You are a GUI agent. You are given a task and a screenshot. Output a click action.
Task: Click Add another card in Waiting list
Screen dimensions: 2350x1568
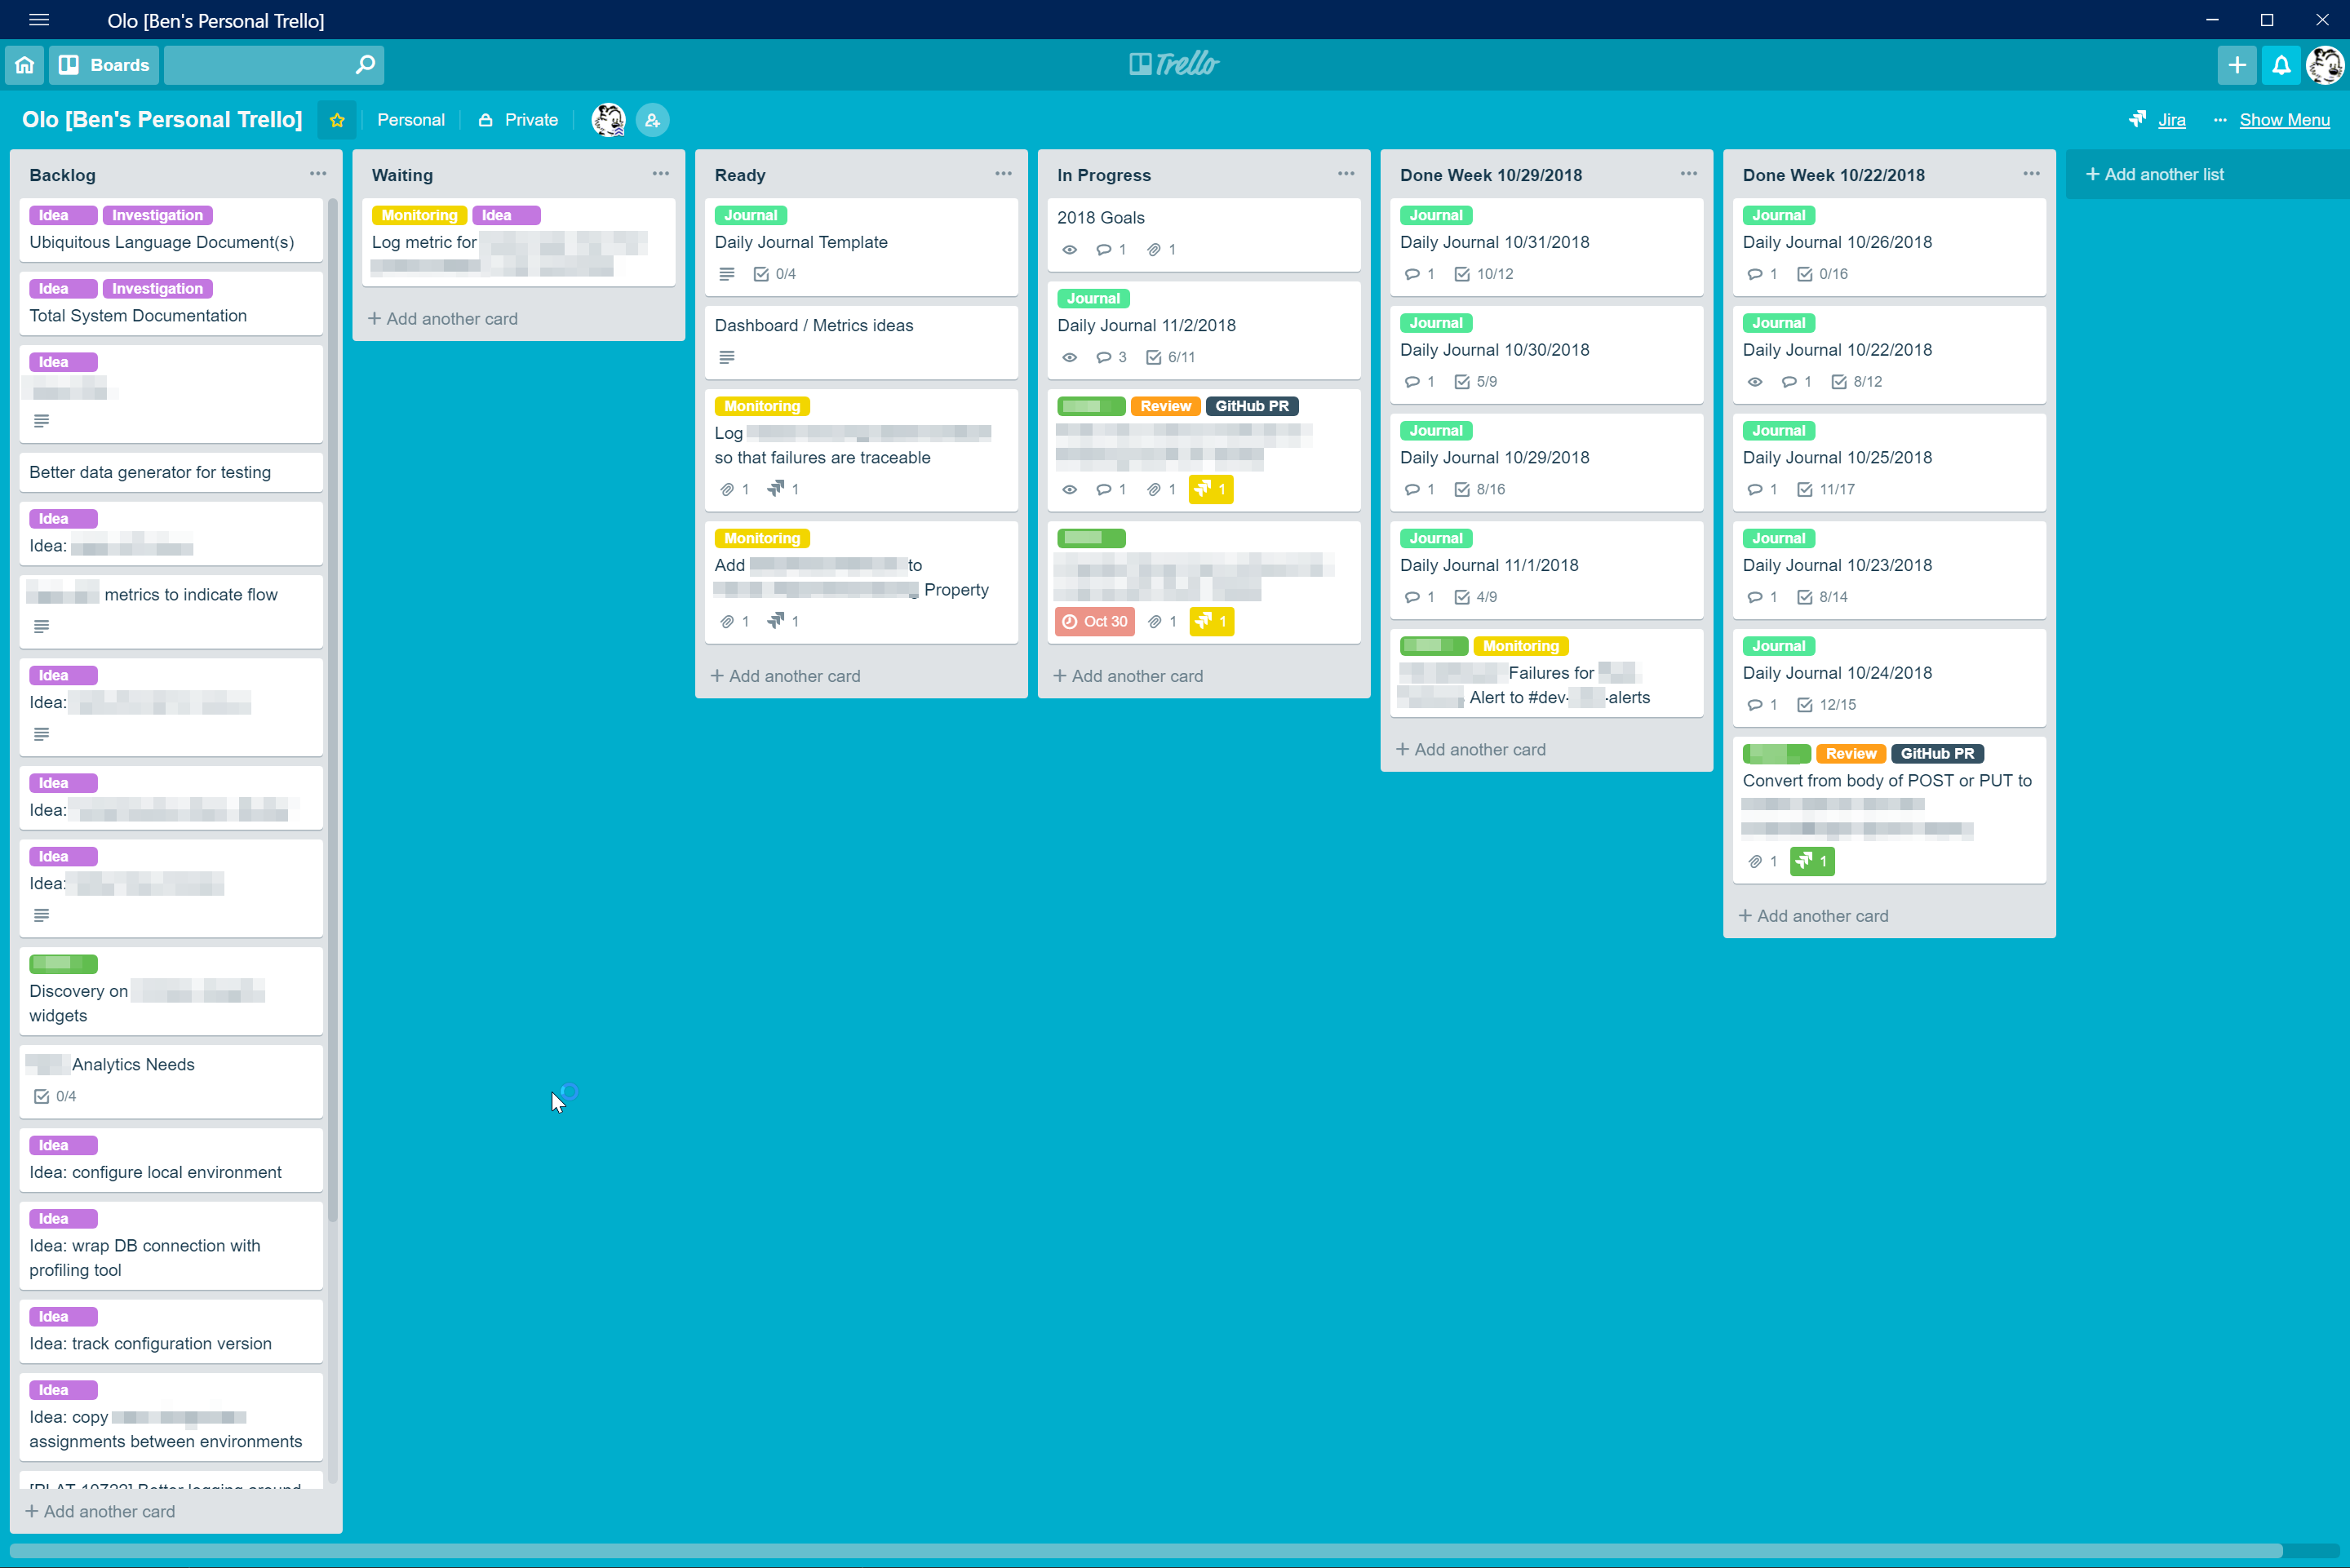click(x=443, y=317)
